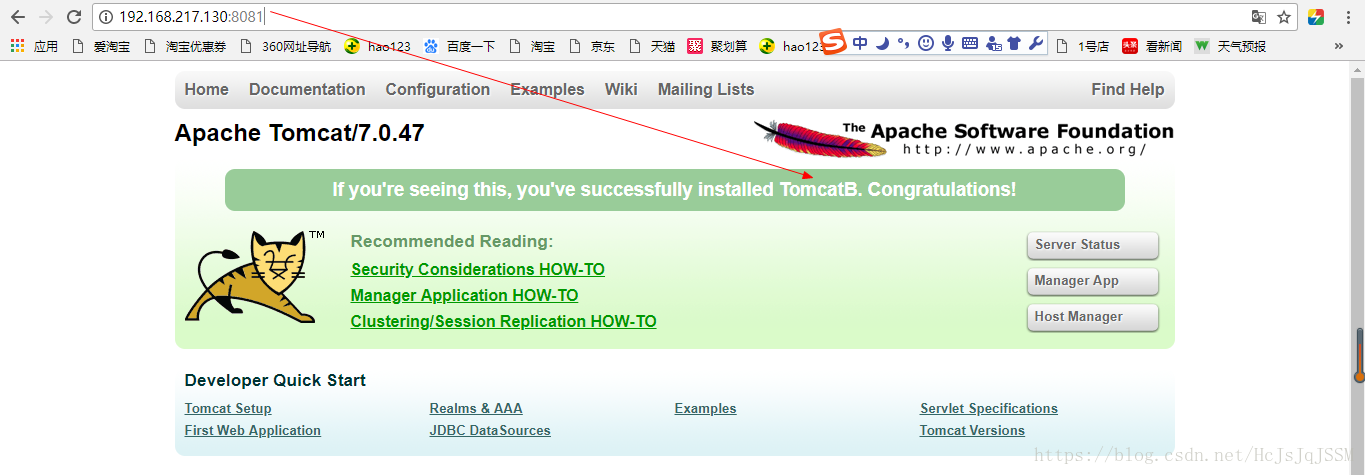Go back with the browser back arrow
This screenshot has width=1365, height=475.
(18, 17)
